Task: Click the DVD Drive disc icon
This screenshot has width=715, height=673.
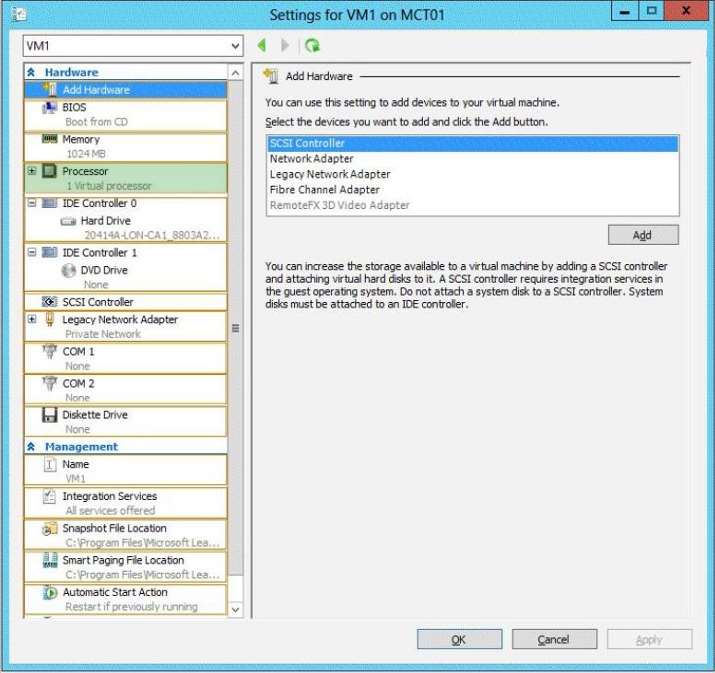Action: coord(68,270)
